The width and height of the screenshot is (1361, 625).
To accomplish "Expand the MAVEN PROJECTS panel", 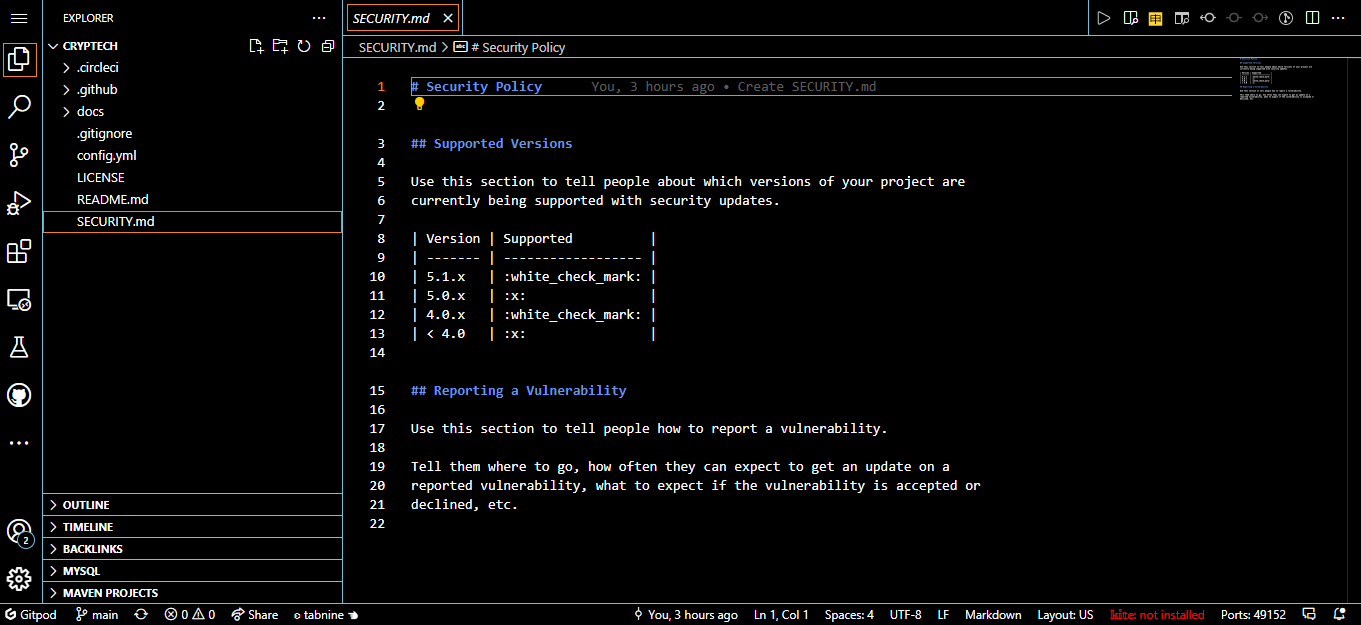I will 192,593.
